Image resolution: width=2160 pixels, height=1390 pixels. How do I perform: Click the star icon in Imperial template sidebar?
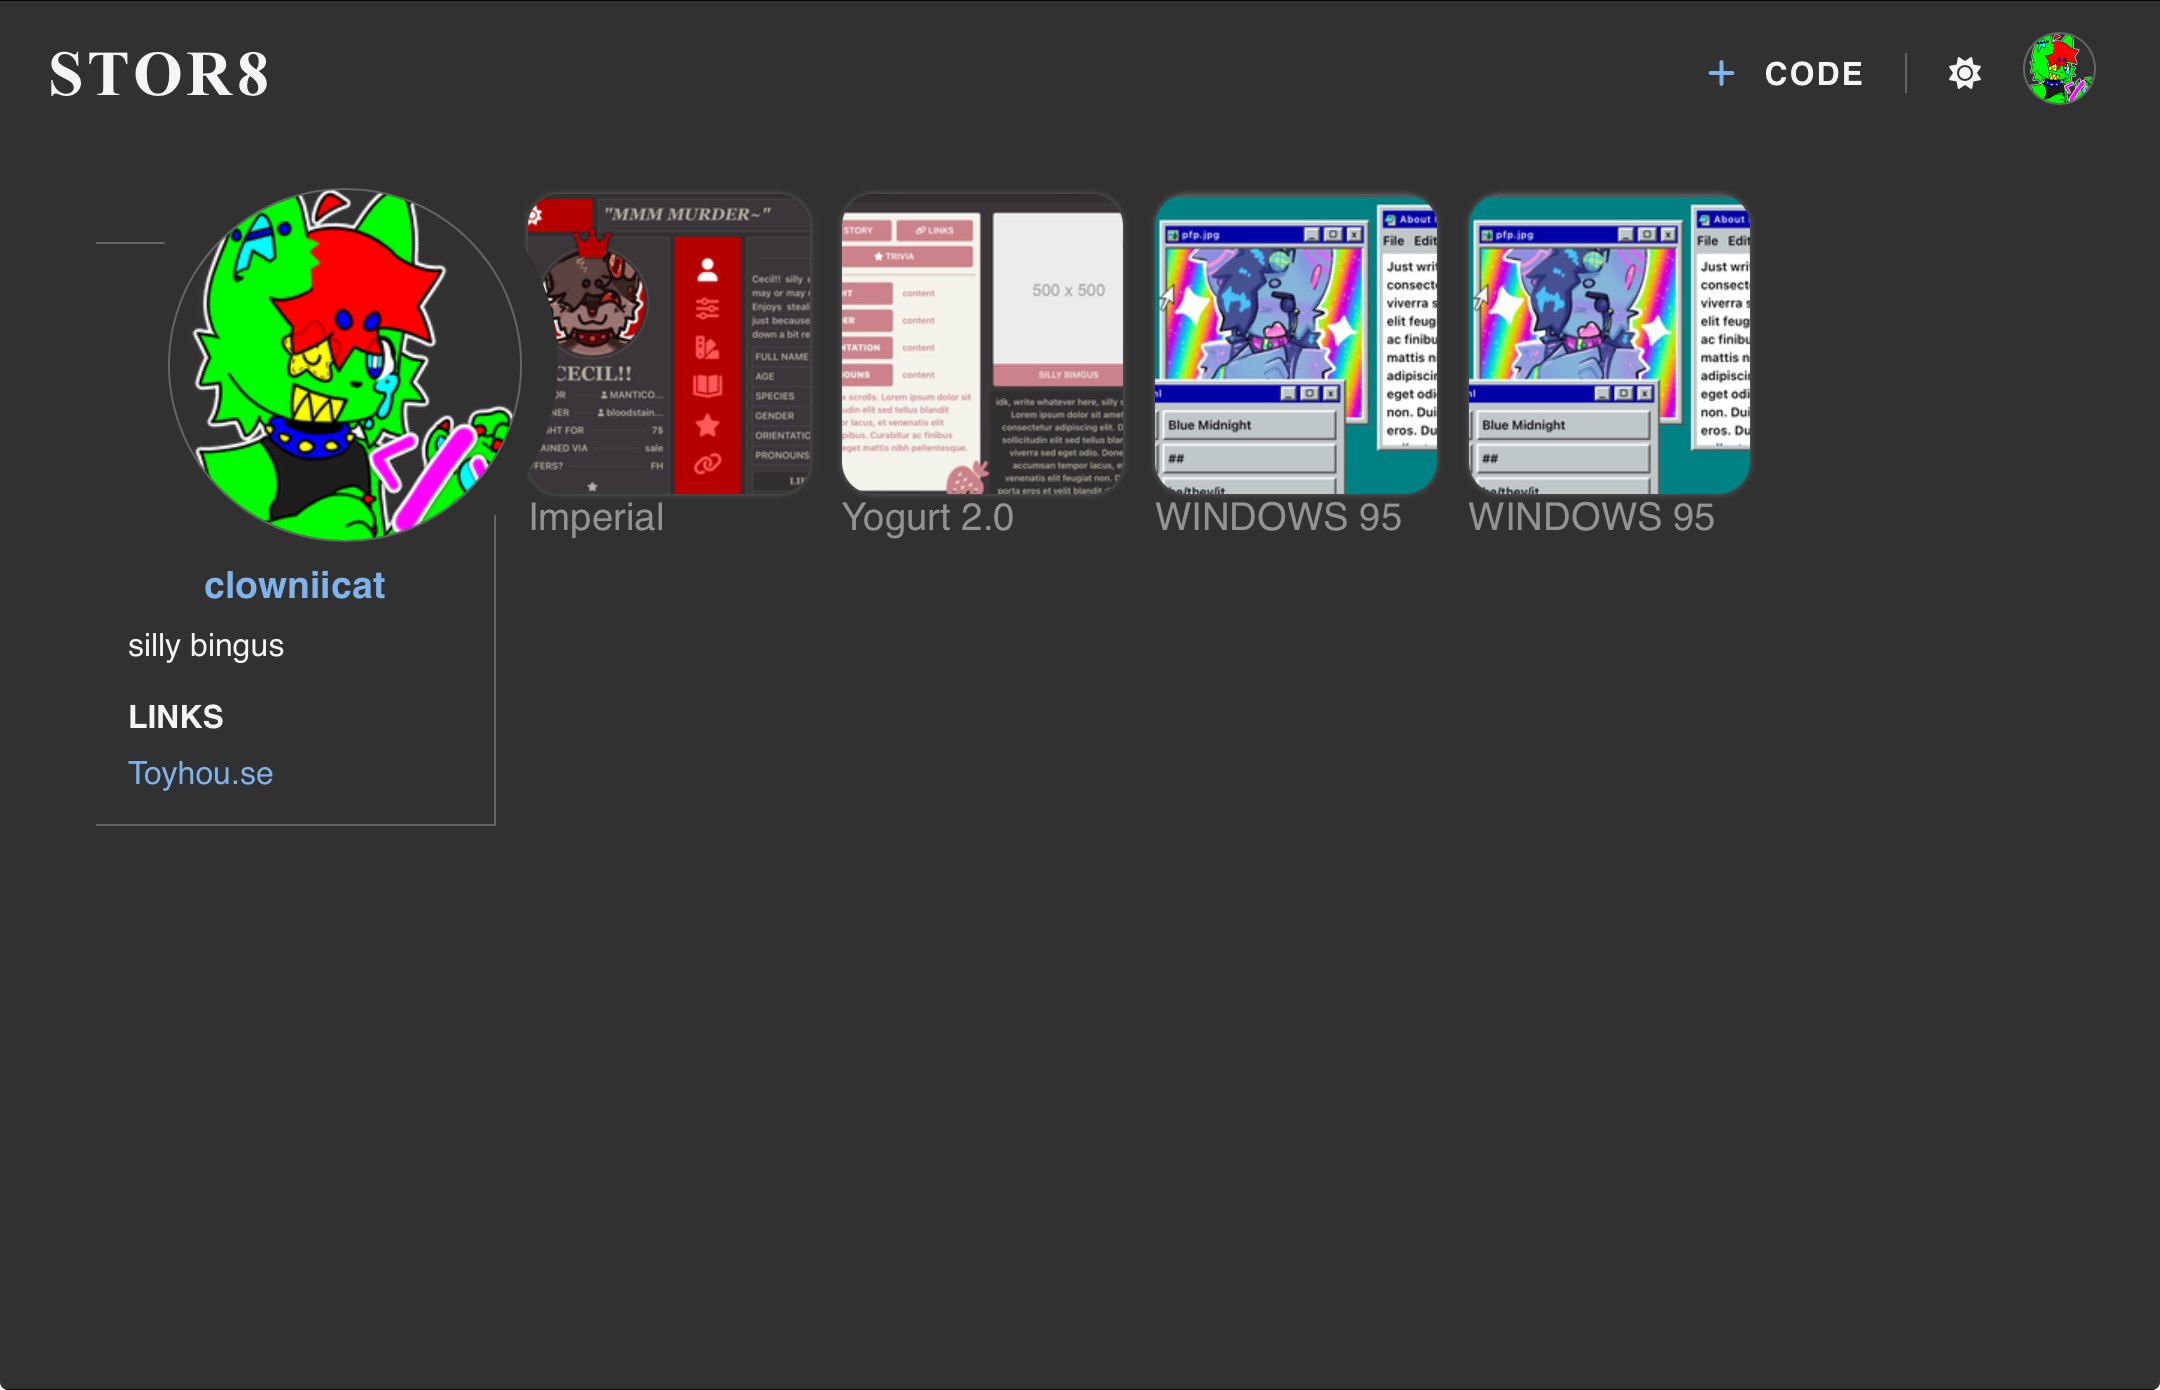pos(708,426)
